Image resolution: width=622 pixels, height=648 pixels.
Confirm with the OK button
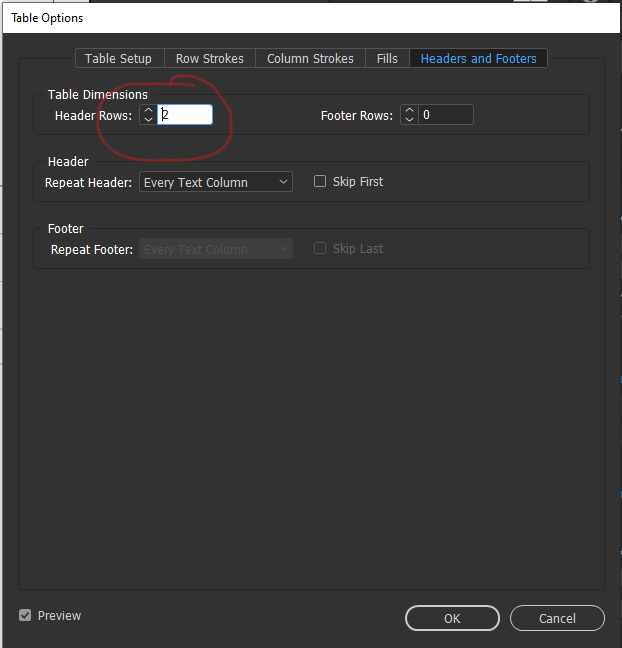tap(452, 618)
